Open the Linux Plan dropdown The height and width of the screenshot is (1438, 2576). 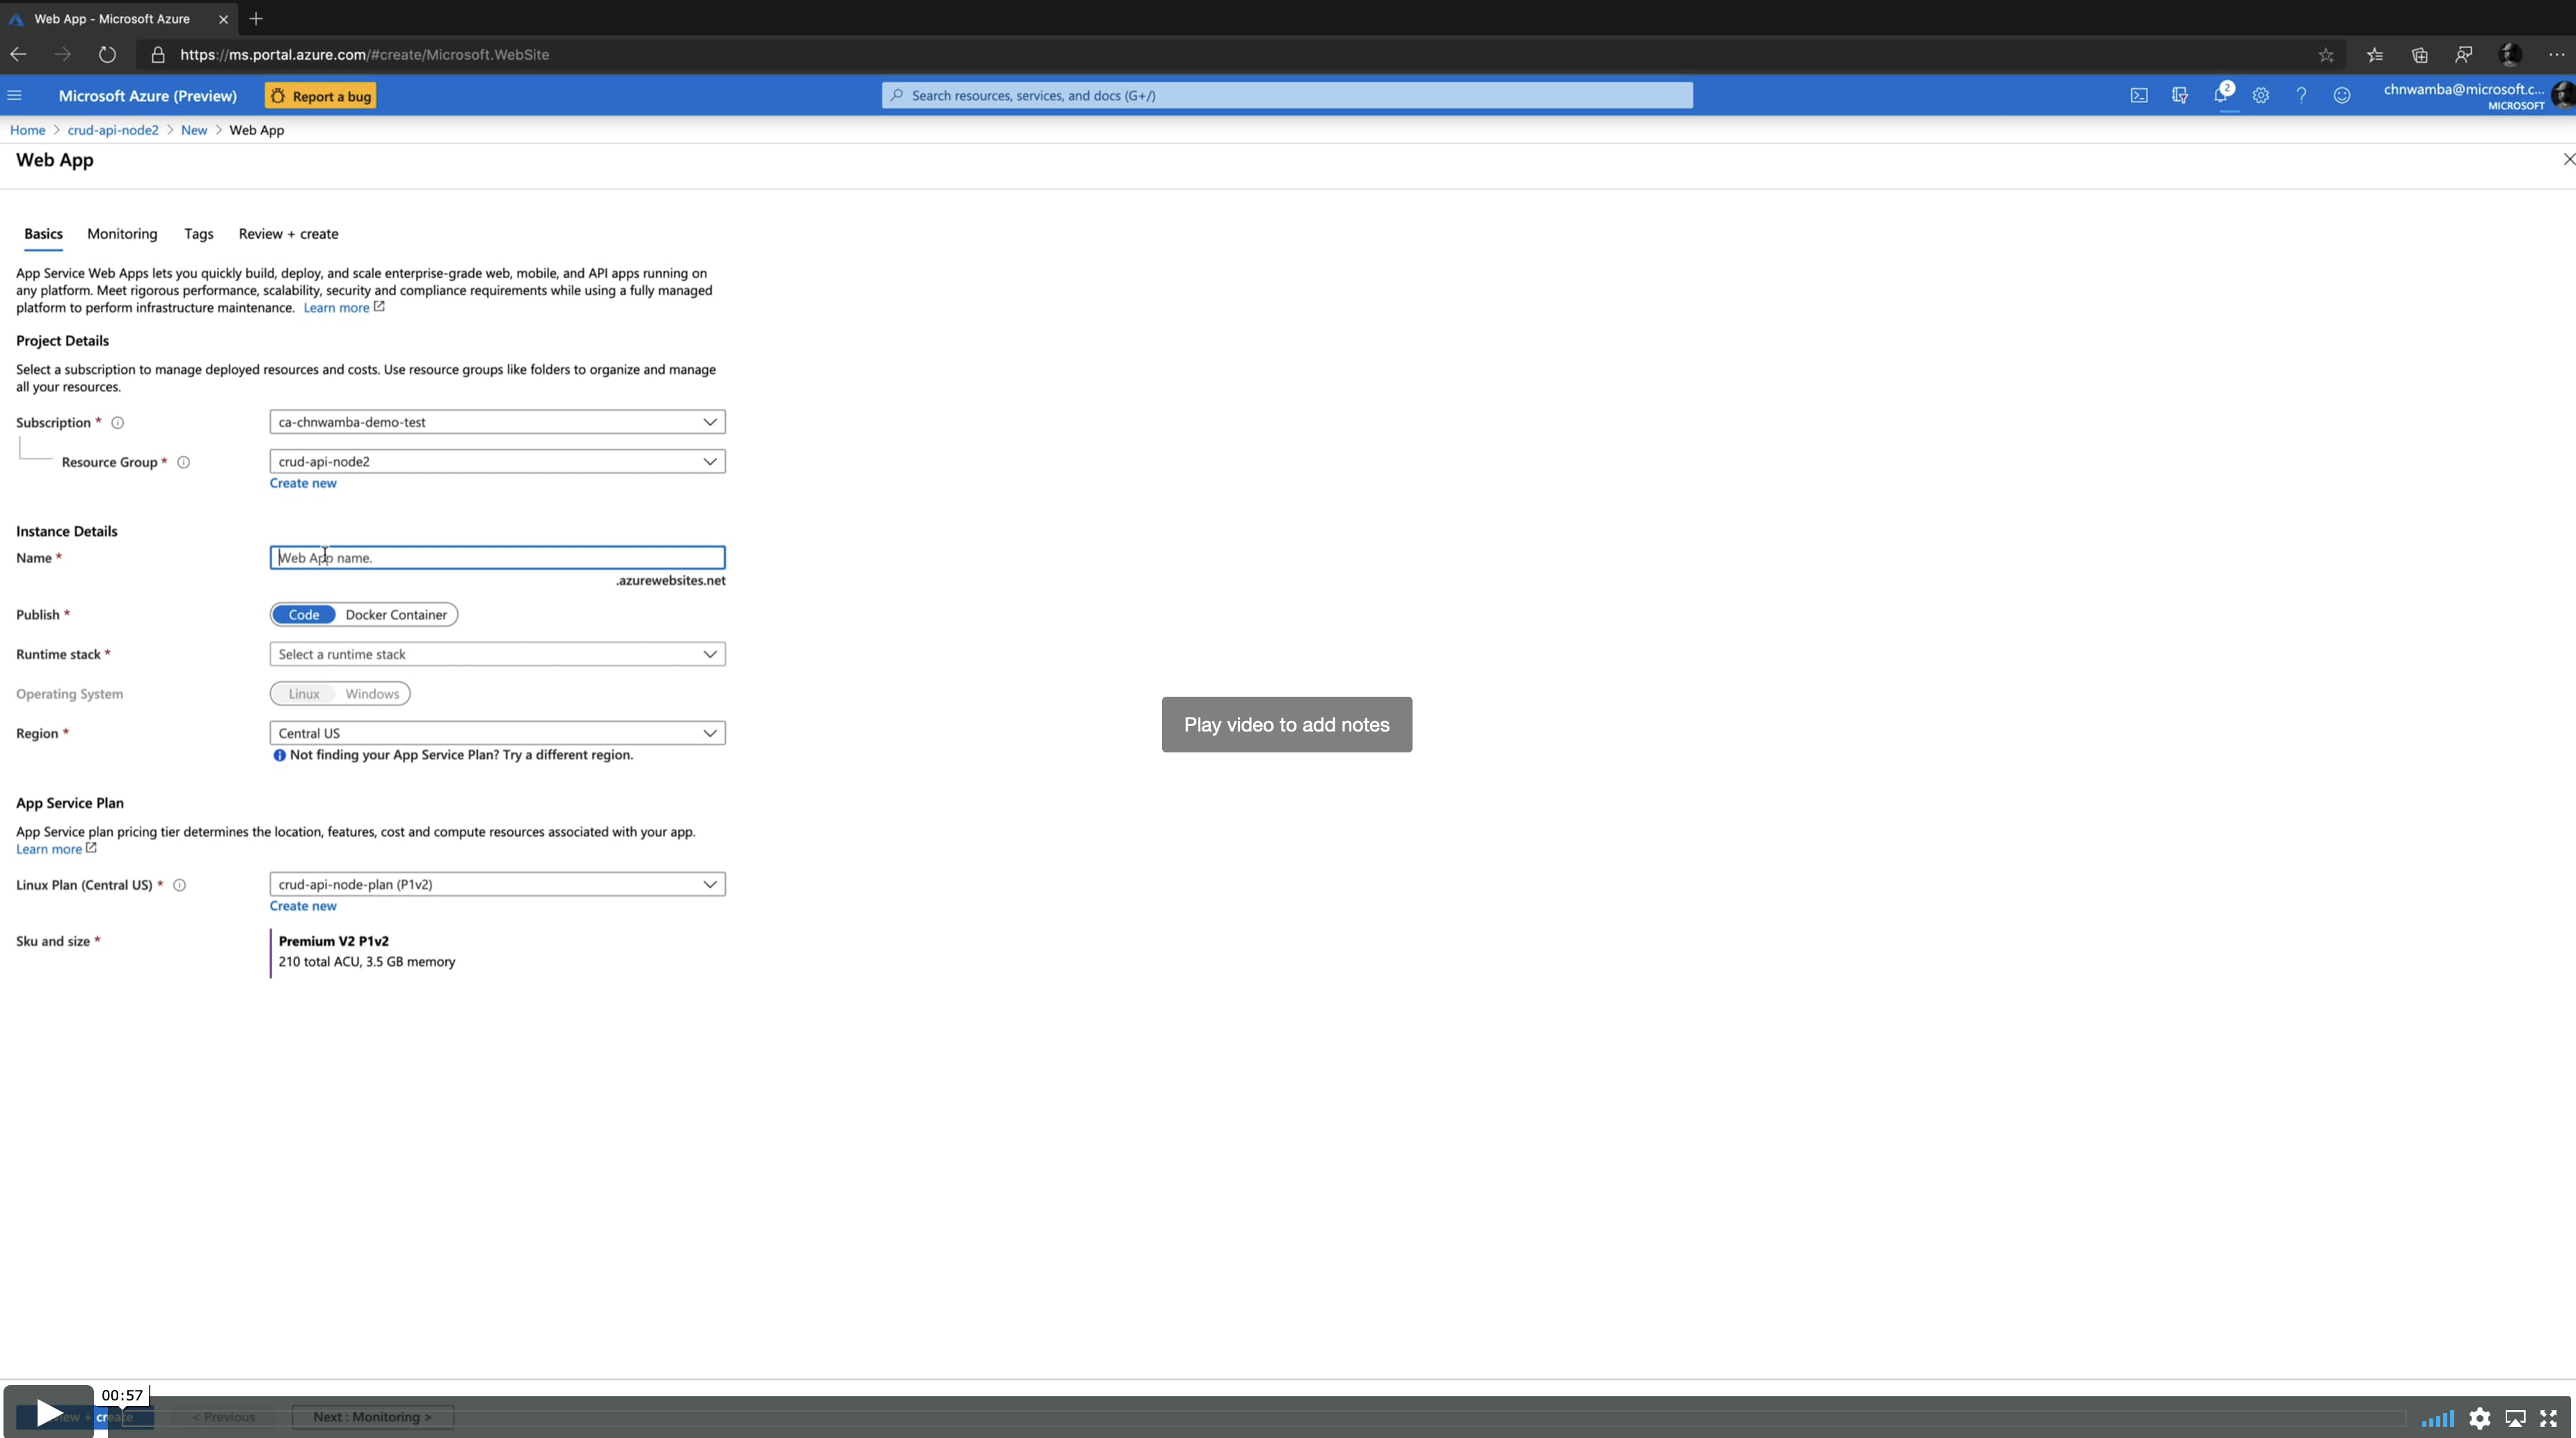tap(497, 884)
